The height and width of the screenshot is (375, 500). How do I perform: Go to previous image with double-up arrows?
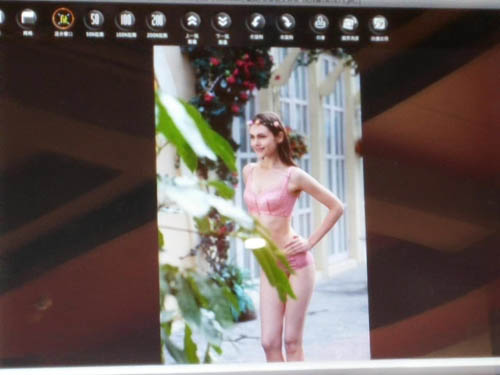[x=191, y=21]
